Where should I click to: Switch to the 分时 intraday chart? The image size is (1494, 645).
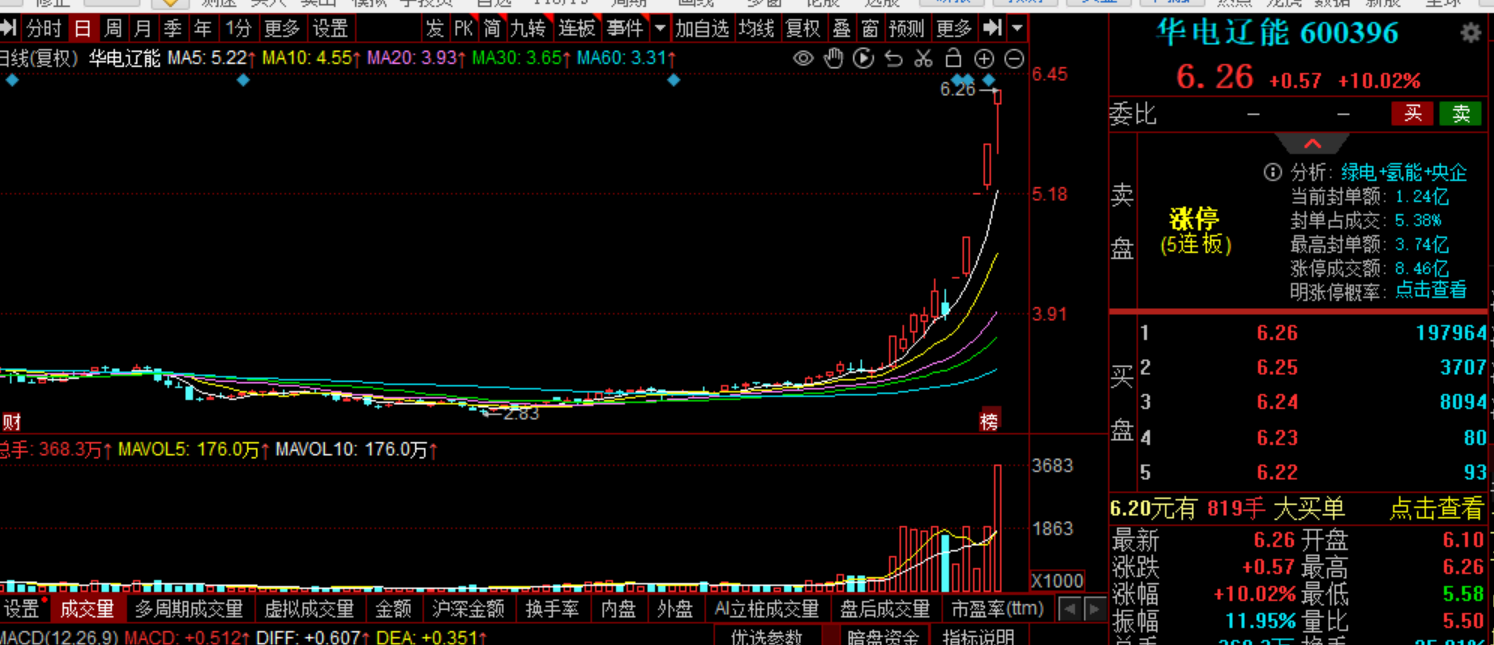pos(44,28)
